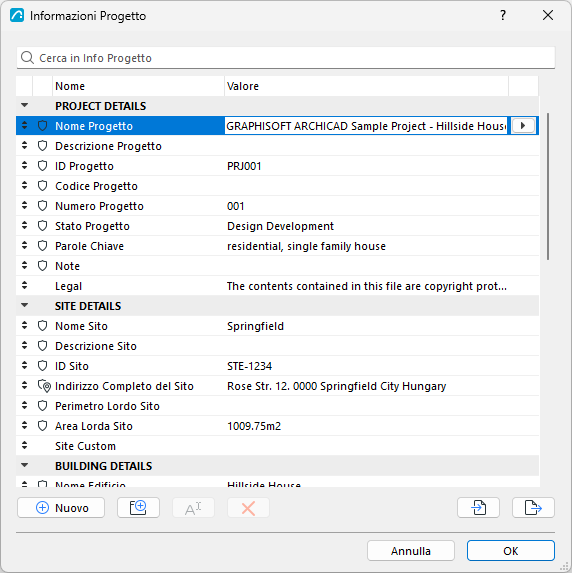572x573 pixels.
Task: Click the location shield icon beside Indirizzo Completo del Sito
Action: pyautogui.click(x=44, y=386)
